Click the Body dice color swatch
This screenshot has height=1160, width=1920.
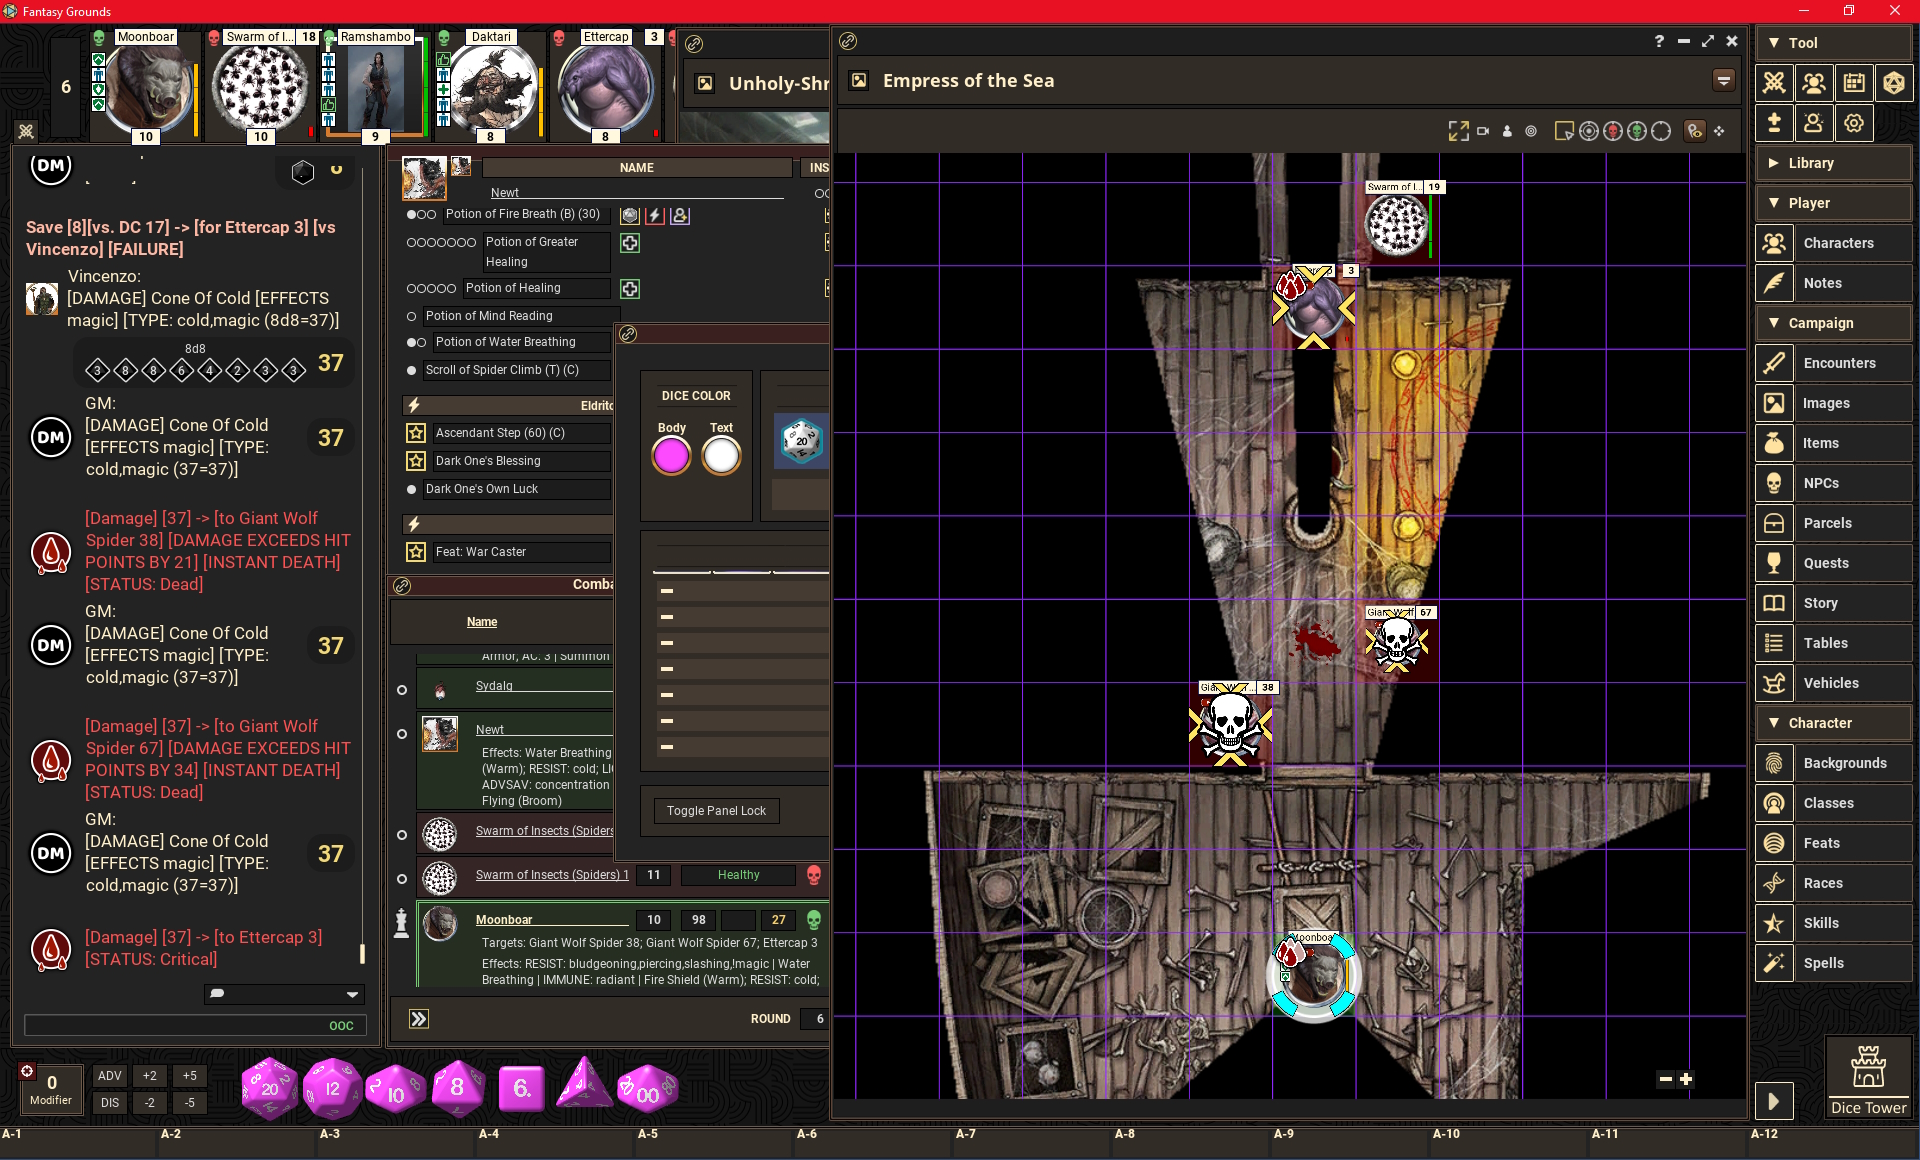(x=671, y=457)
